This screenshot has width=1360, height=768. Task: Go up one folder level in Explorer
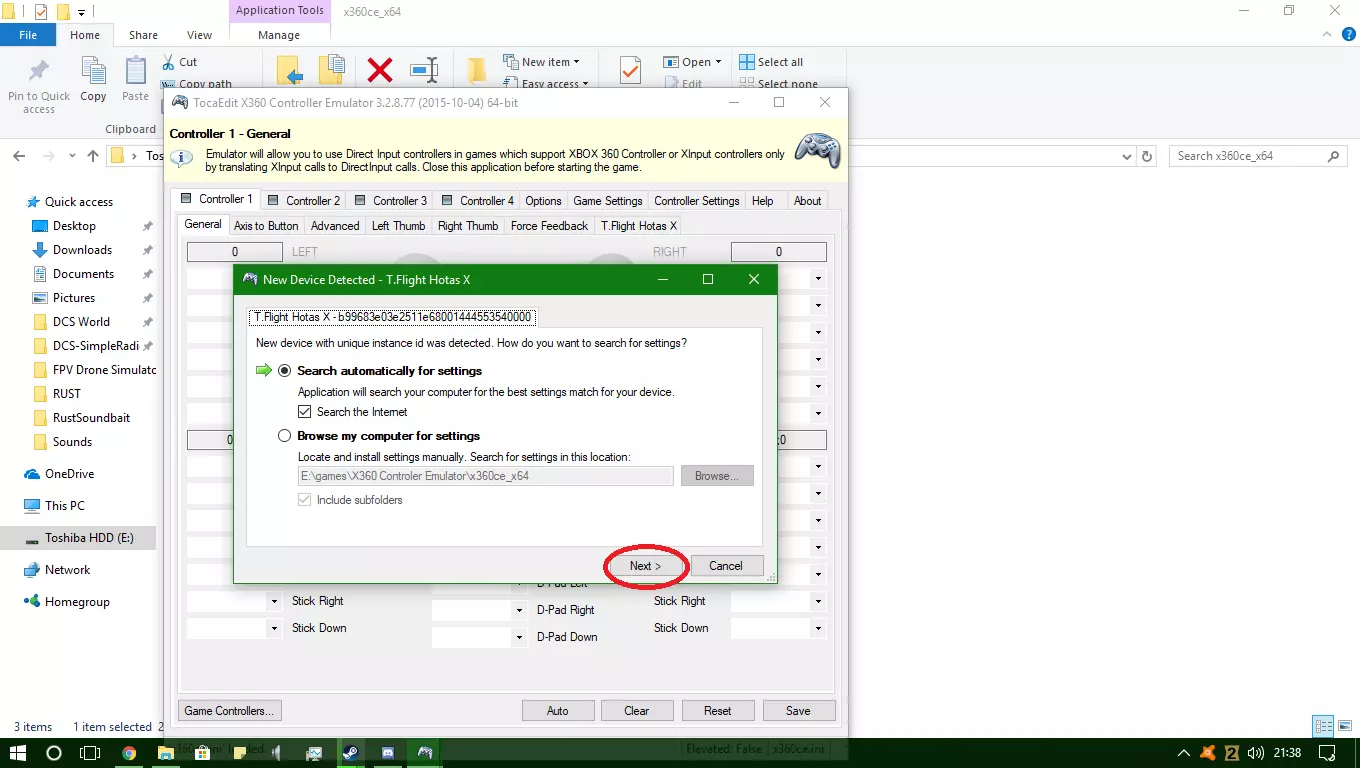(93, 156)
